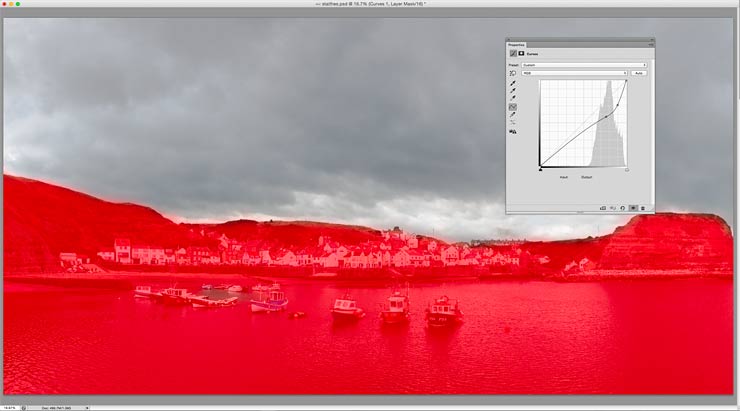Image resolution: width=740 pixels, height=411 pixels.
Task: Delete the Curves adjustment layer
Action: [642, 208]
